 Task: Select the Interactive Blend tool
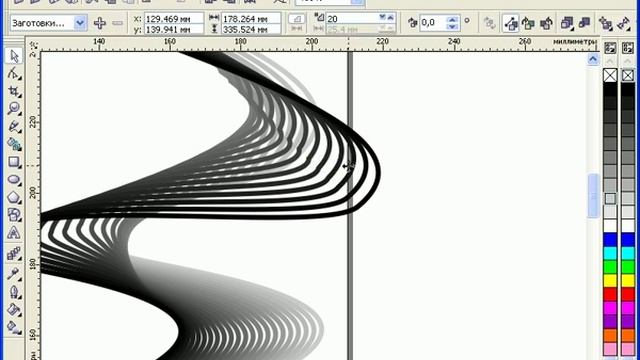tap(13, 254)
